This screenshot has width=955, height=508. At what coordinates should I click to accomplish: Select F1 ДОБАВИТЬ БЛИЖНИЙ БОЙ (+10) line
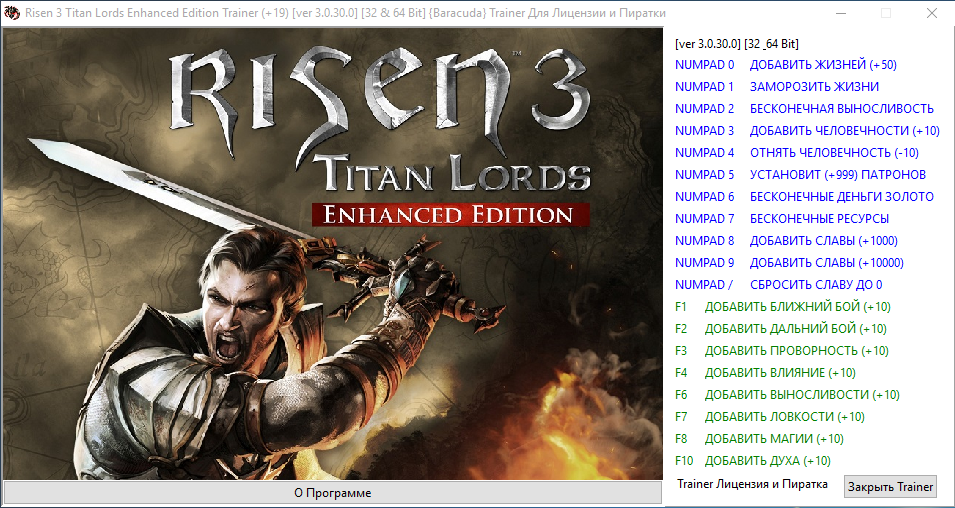[x=783, y=306]
